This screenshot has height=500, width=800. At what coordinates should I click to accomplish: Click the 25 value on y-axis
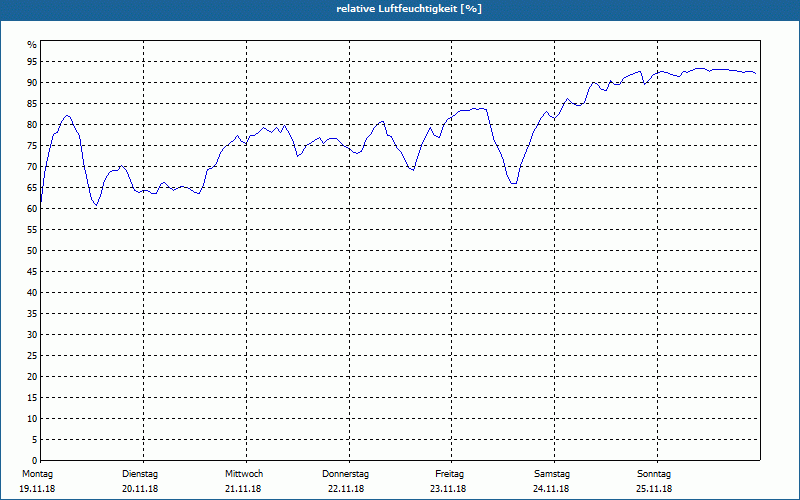32,356
